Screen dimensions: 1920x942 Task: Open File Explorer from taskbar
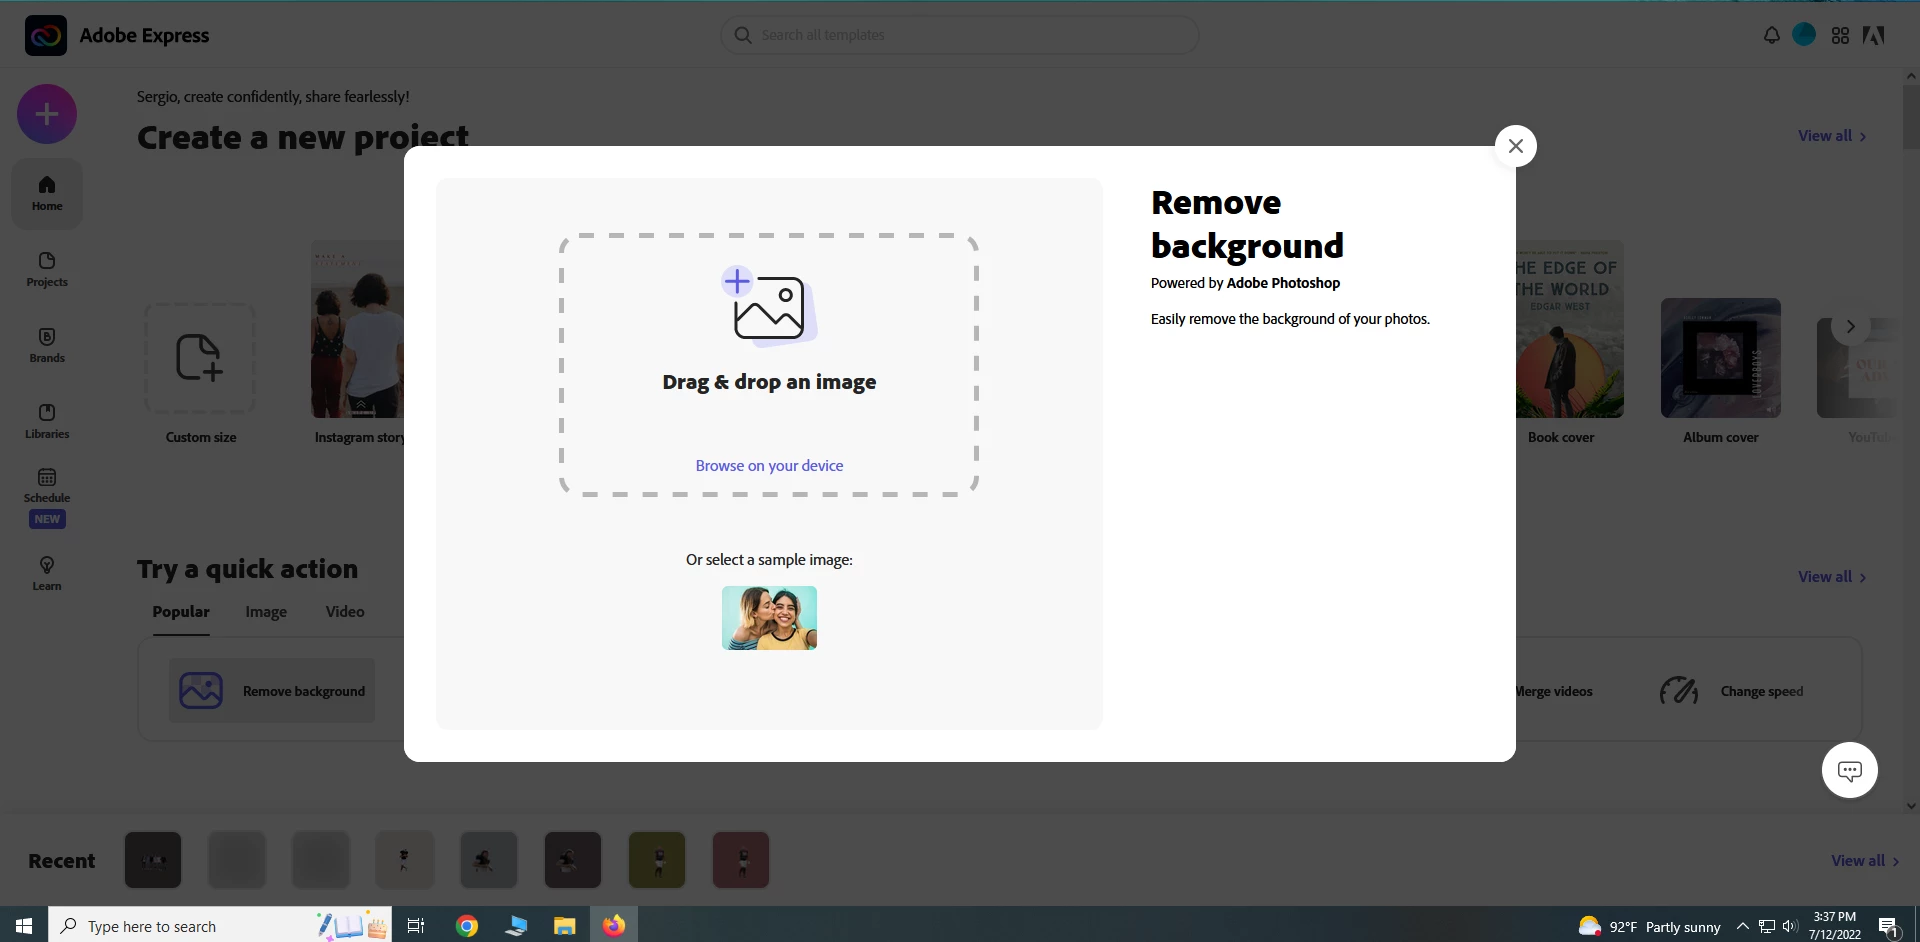point(565,926)
